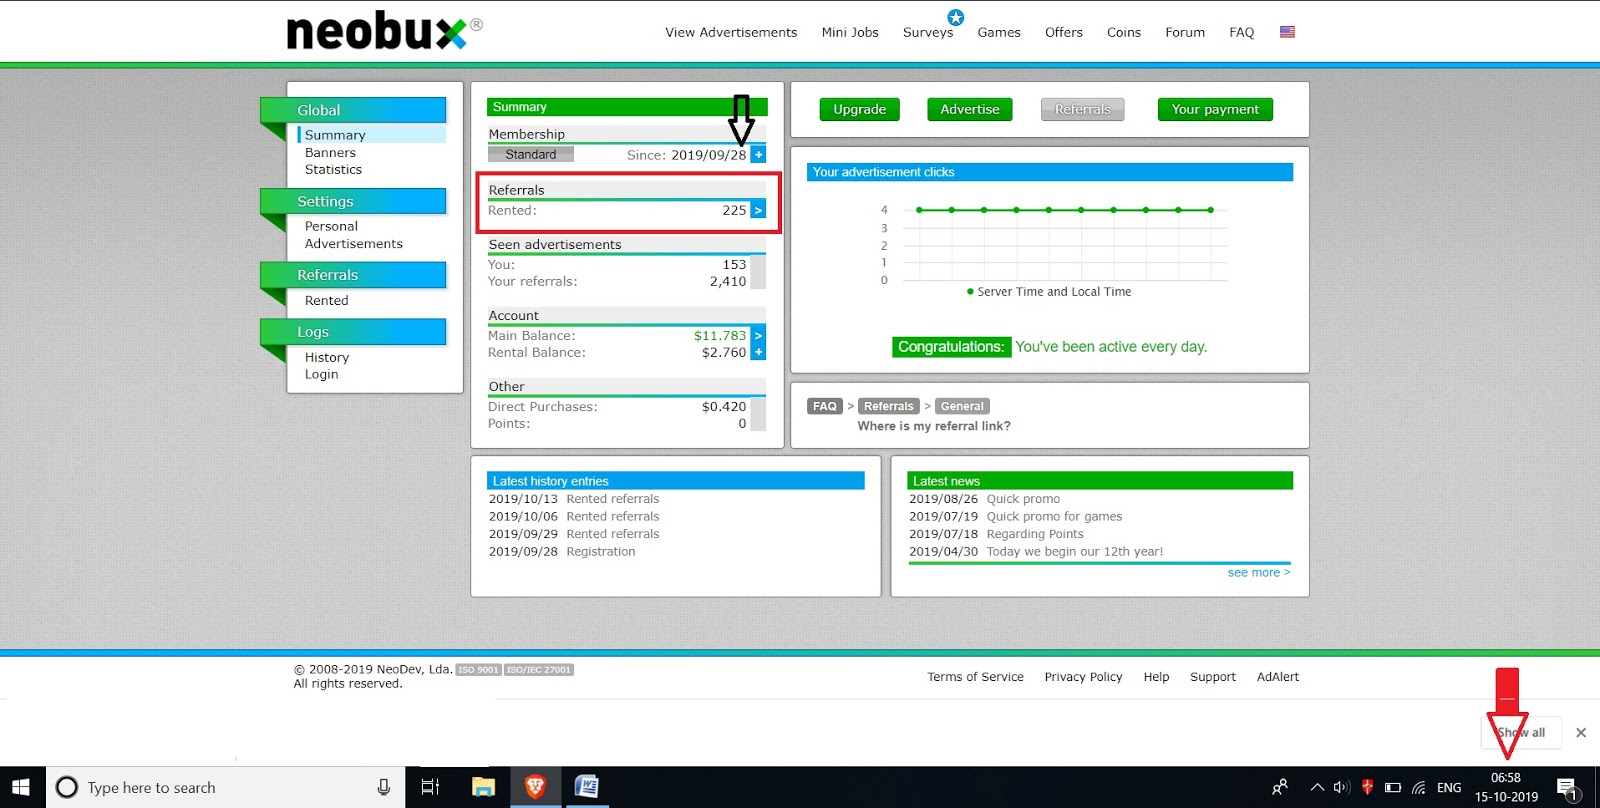
Task: Open Login log
Action: 321,374
